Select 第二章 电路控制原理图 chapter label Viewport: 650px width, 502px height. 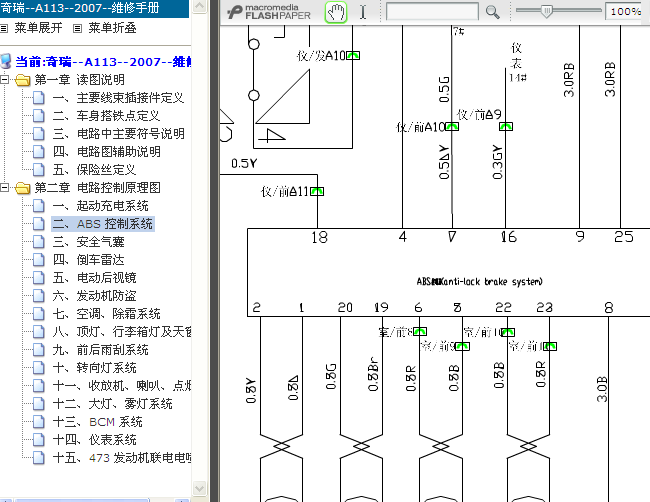click(97, 188)
